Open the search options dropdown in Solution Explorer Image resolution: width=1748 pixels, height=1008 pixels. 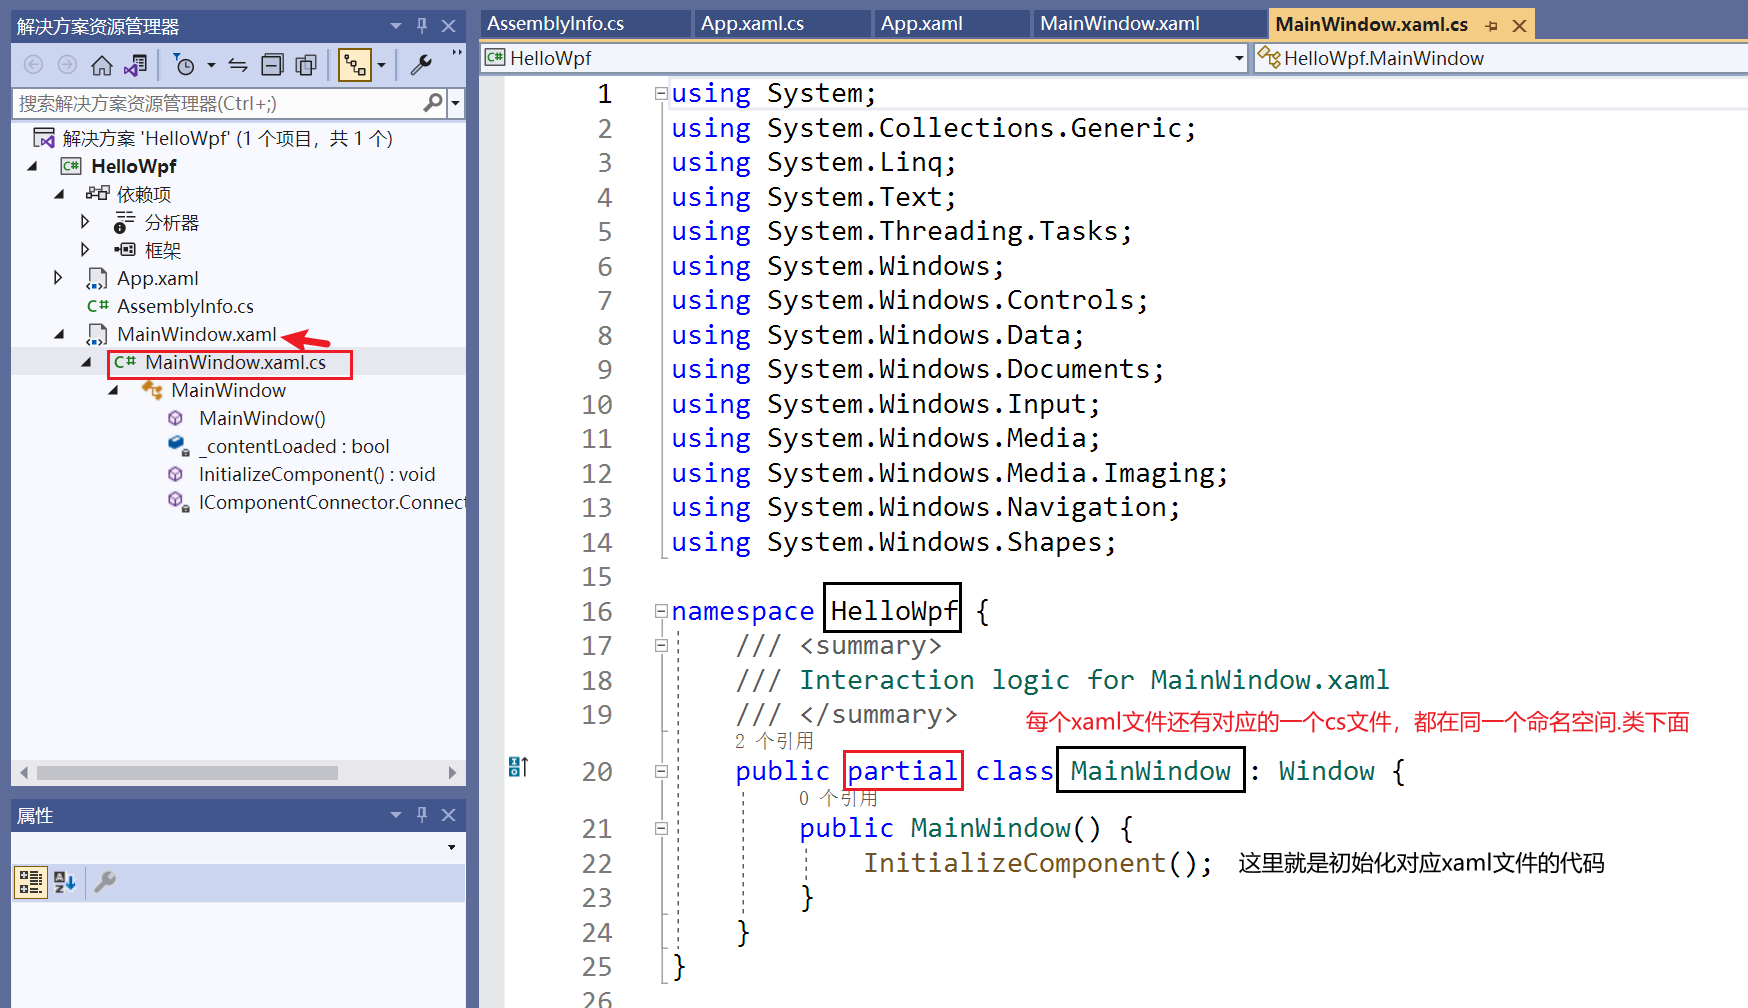point(456,103)
